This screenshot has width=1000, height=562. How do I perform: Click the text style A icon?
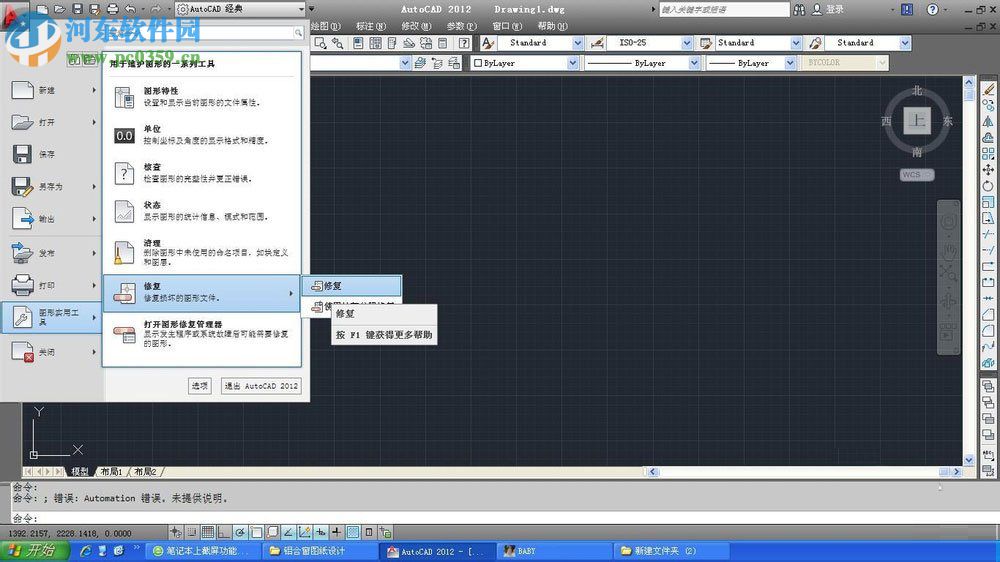pos(488,43)
